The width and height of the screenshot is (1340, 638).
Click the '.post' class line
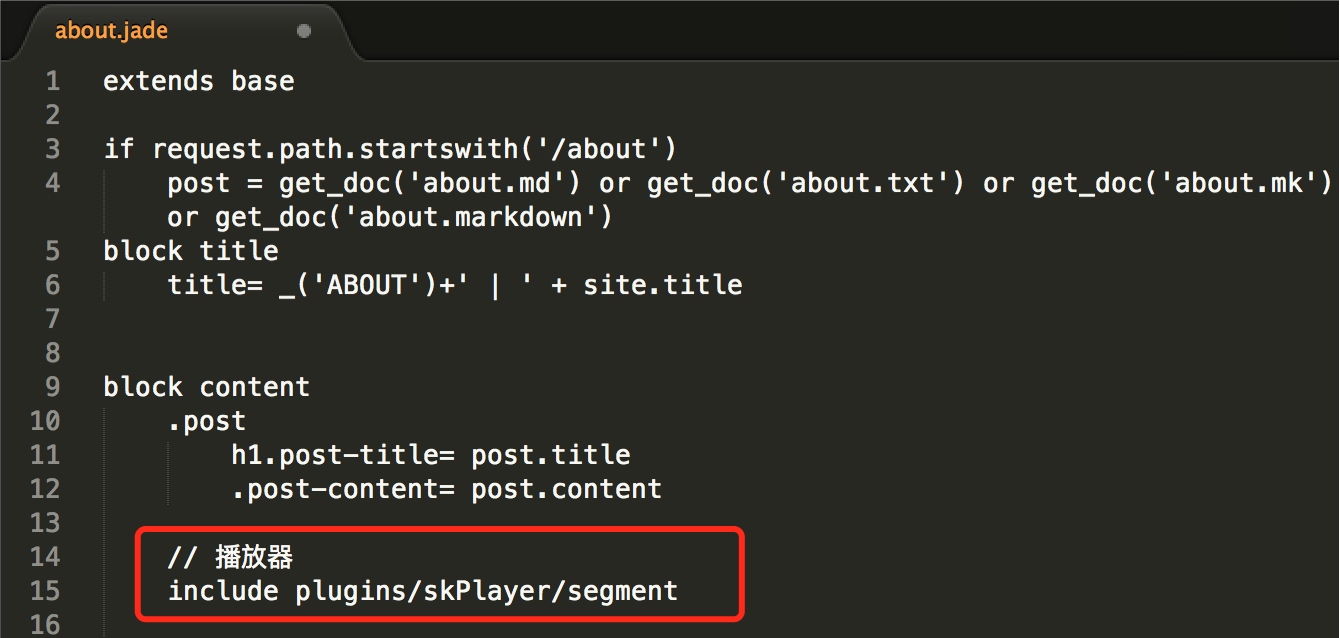[206, 421]
